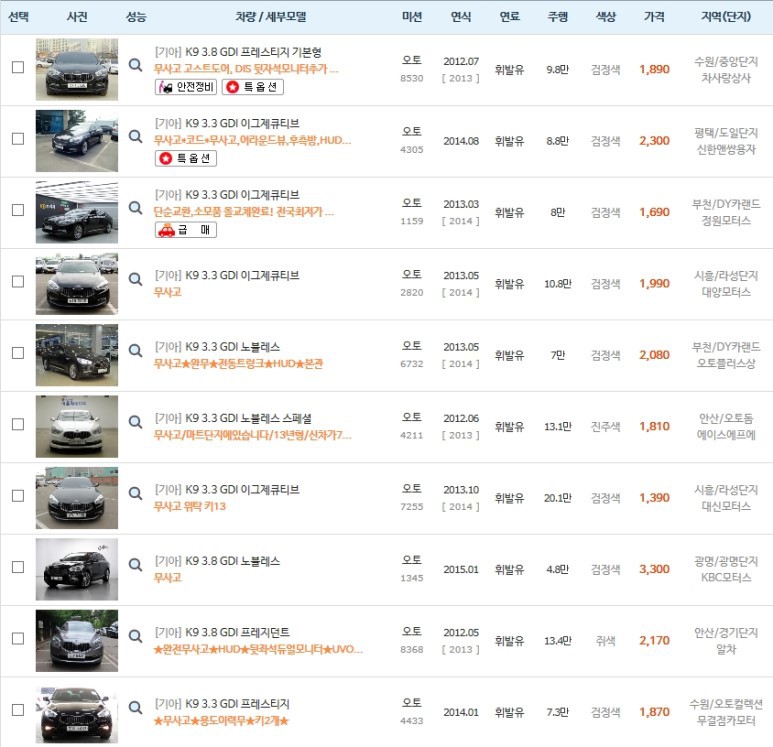The image size is (773, 747).
Task: Open K9 3.3 GDI 프레스티지 listing
Action: [222, 704]
